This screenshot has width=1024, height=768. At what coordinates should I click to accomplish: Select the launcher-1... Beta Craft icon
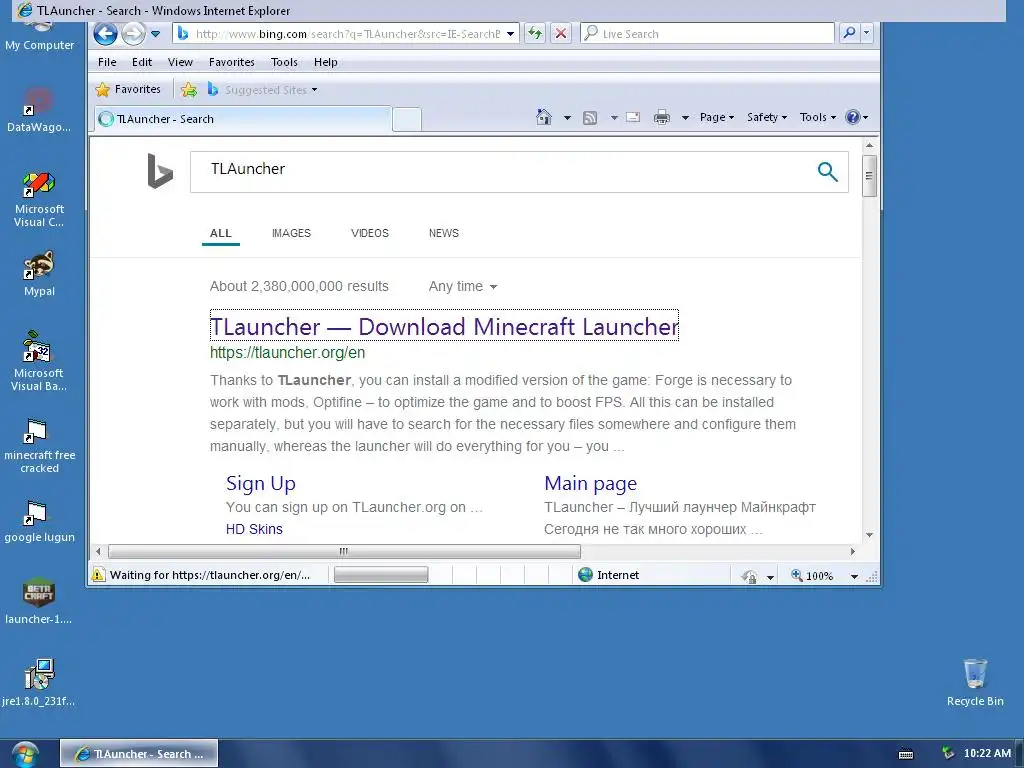tap(39, 601)
